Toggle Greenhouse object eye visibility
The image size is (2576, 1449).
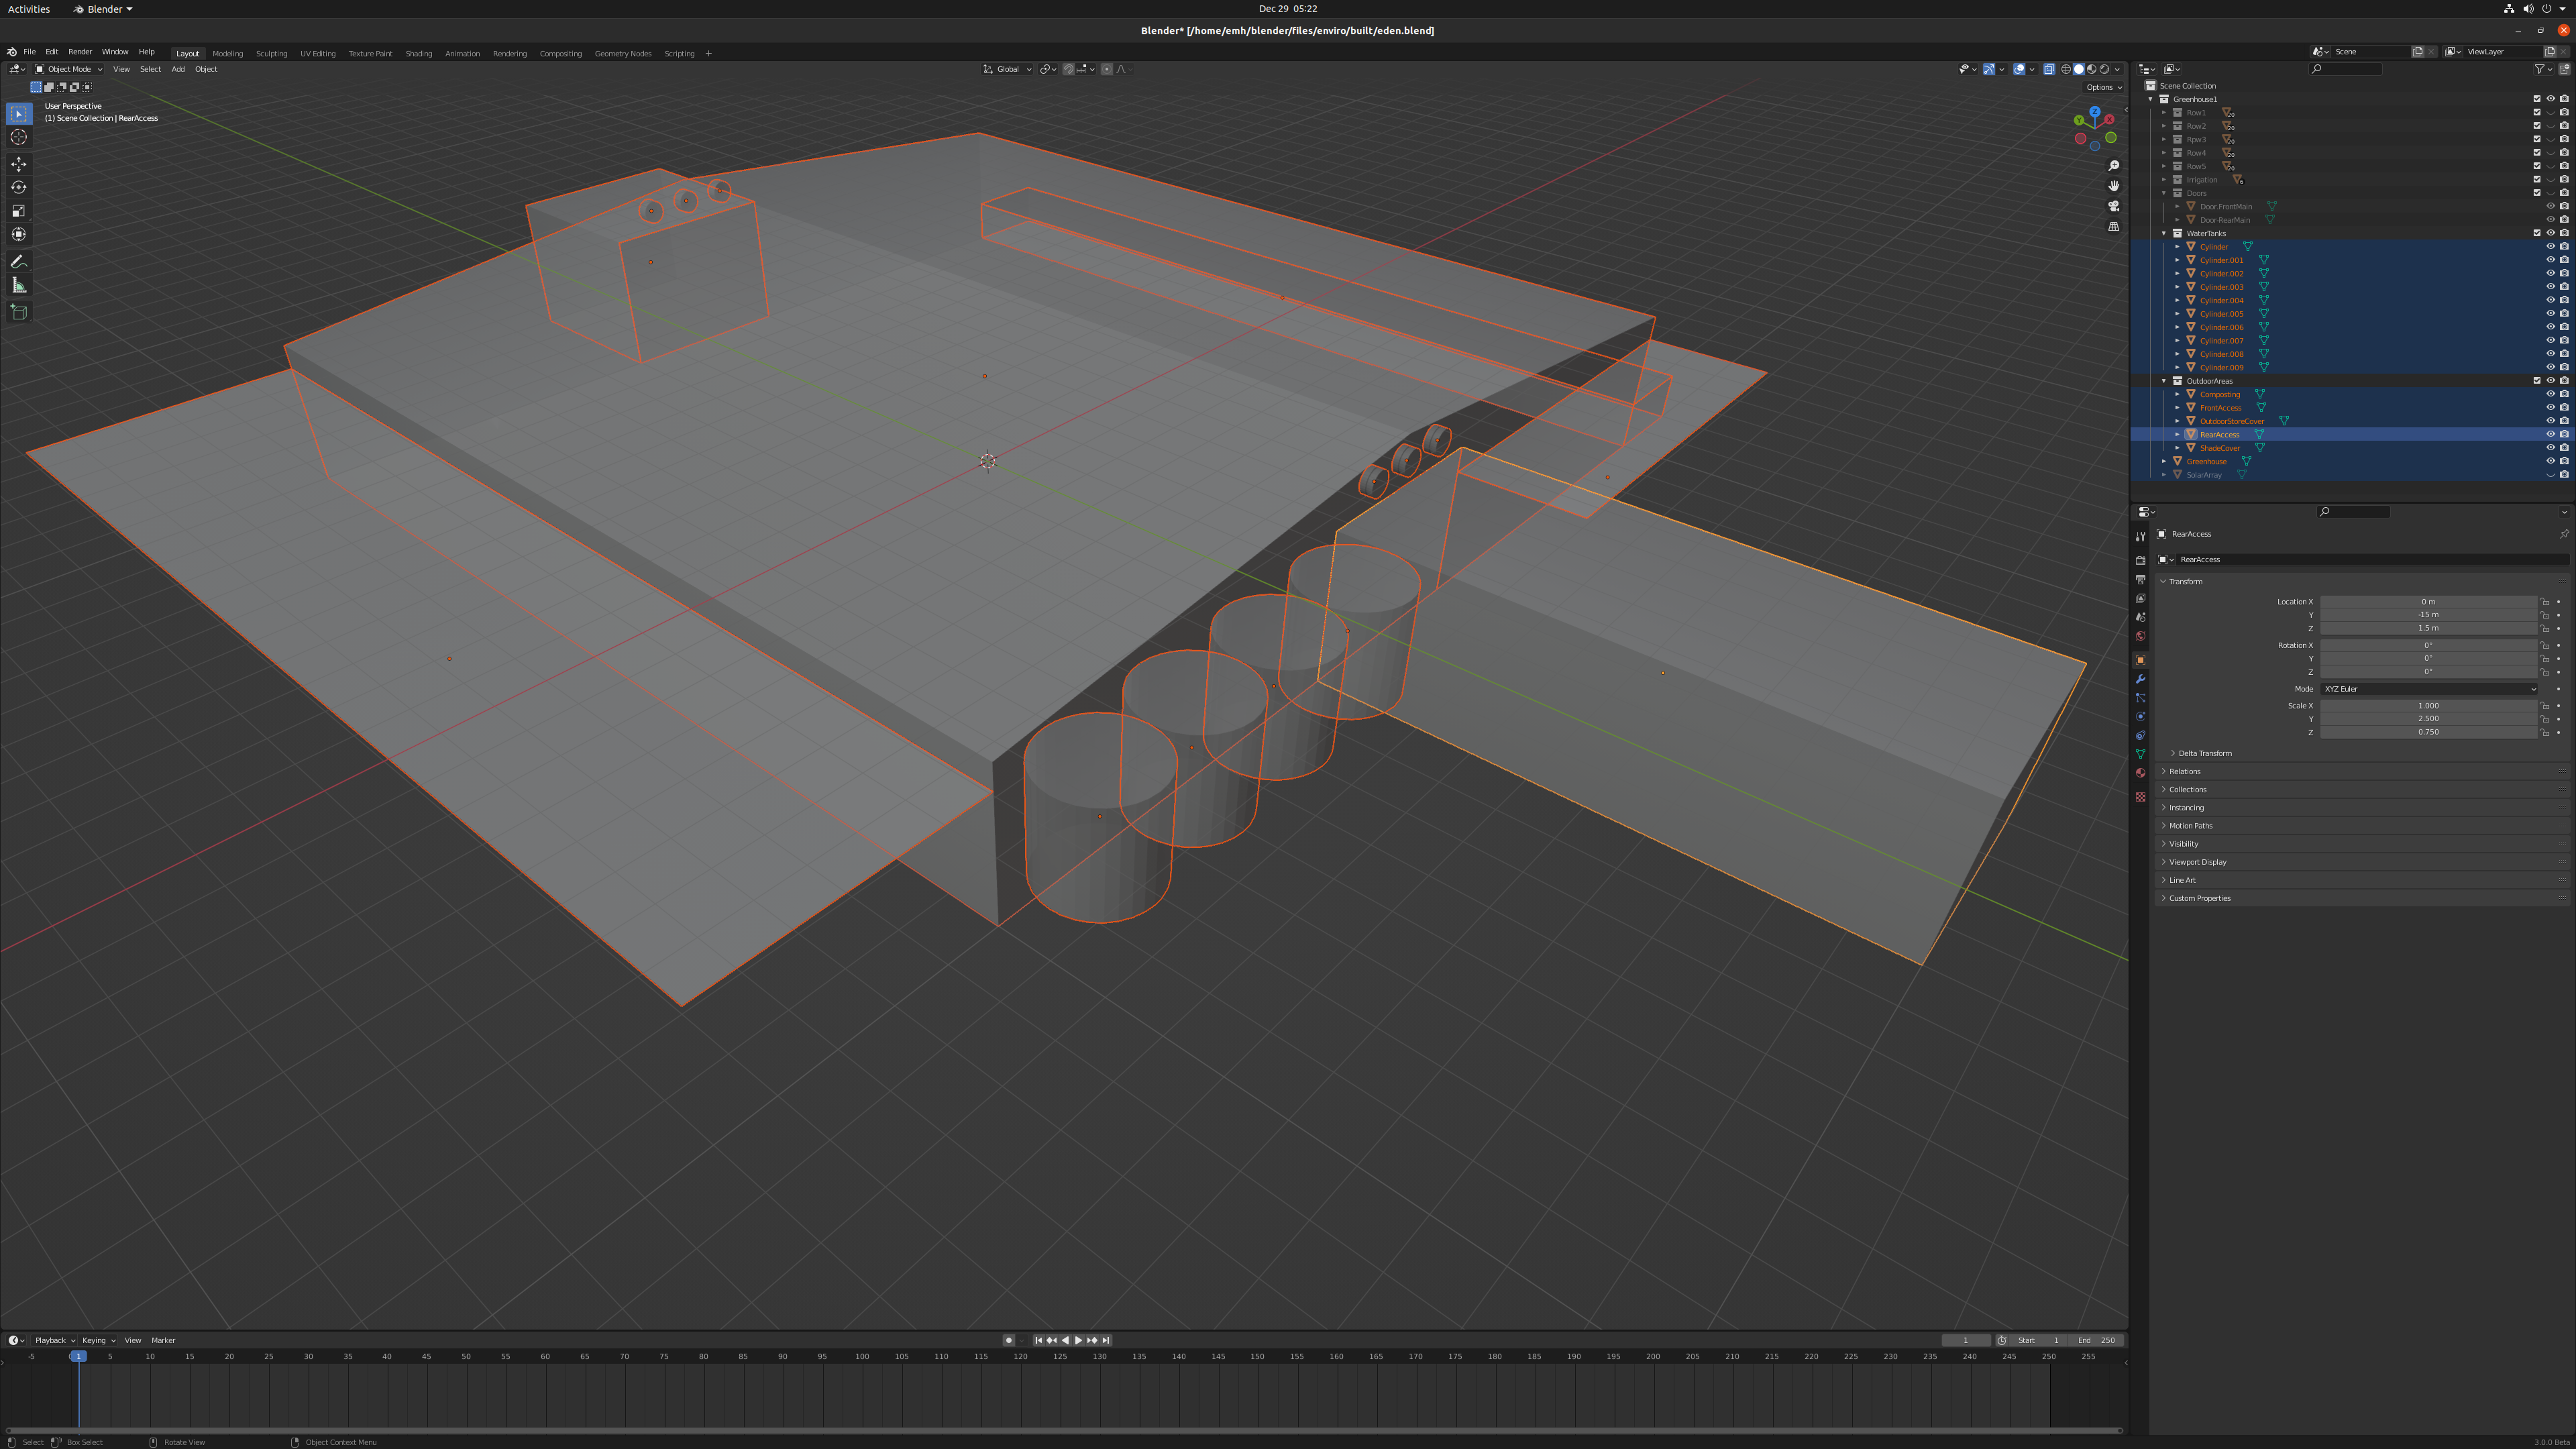point(2550,462)
